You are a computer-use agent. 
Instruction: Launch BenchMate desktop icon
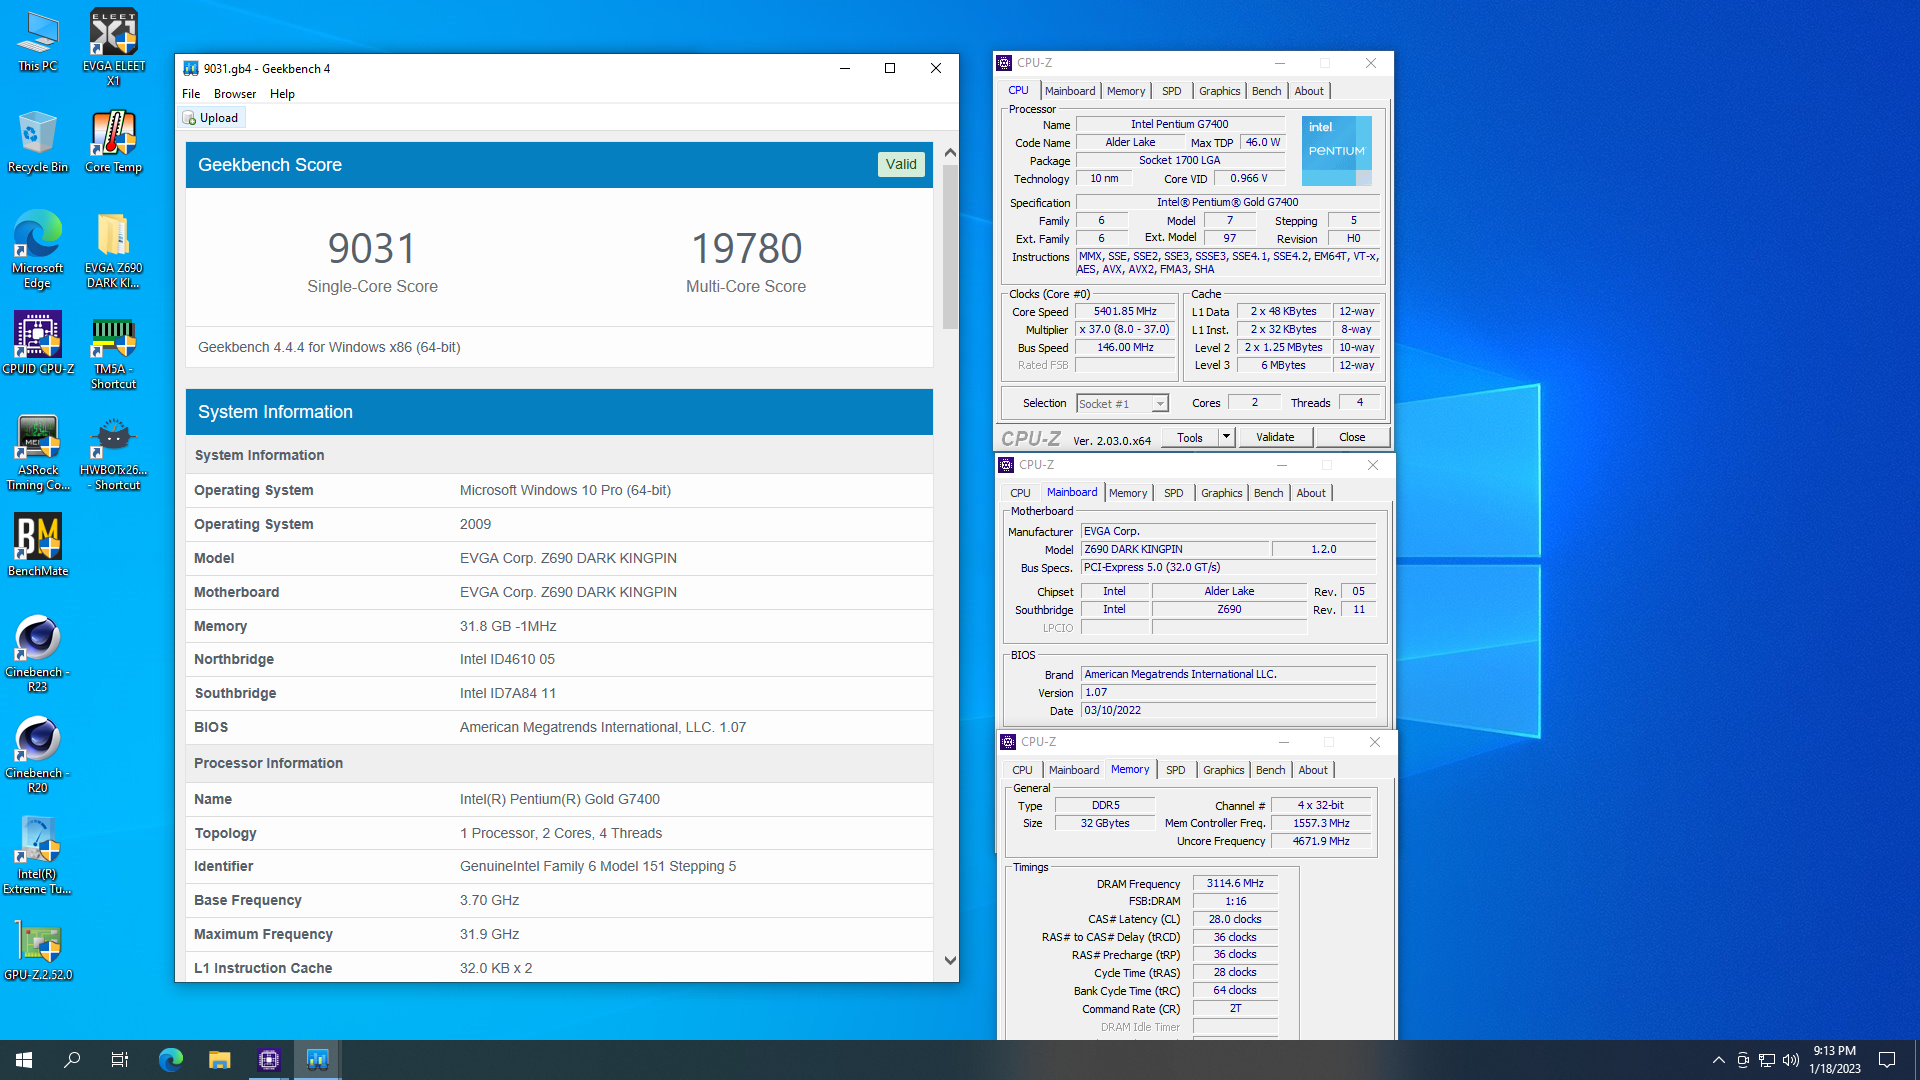(x=38, y=546)
